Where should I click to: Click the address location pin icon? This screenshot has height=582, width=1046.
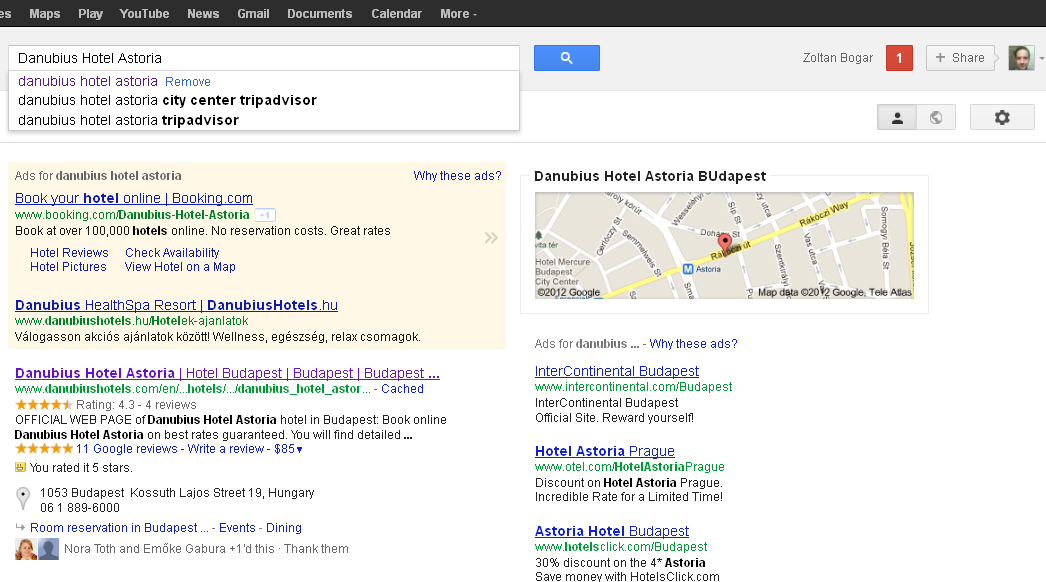[x=23, y=499]
